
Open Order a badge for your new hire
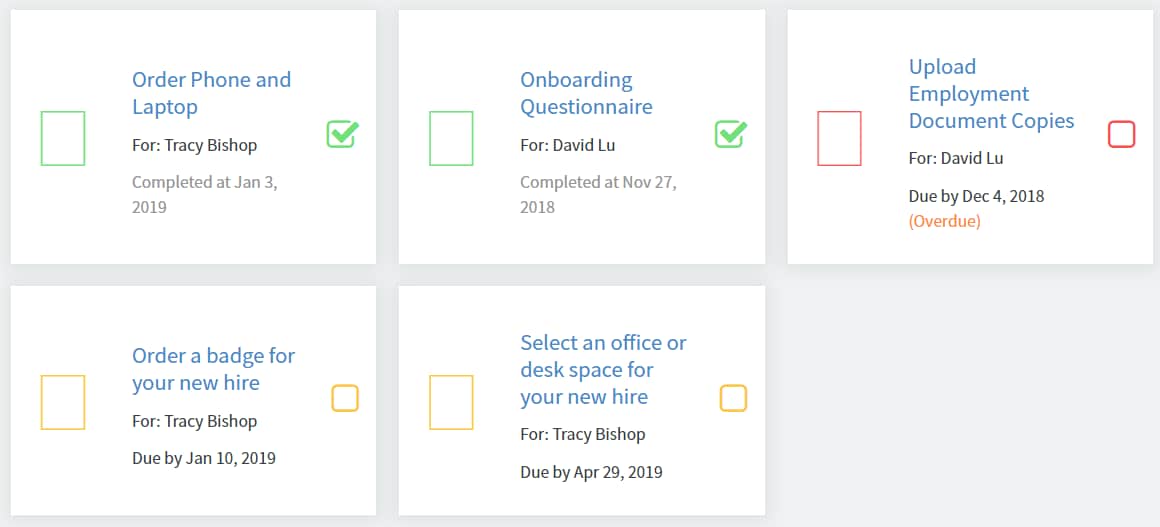point(214,369)
